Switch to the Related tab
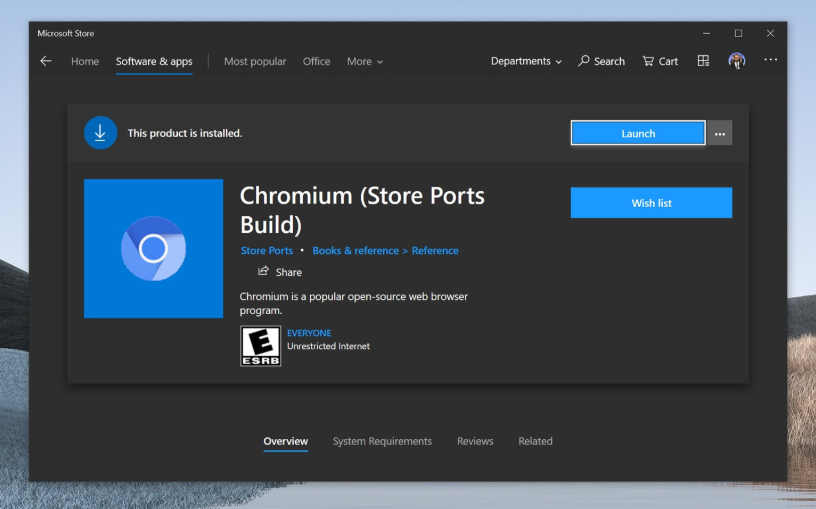The width and height of the screenshot is (816, 509). pyautogui.click(x=536, y=441)
